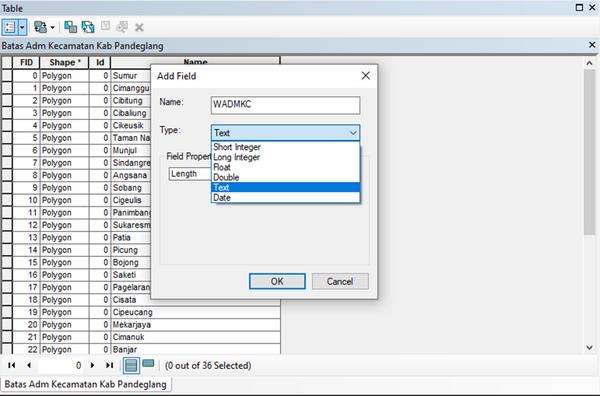Viewport: 600px width, 396px height.
Task: Choose Long Integer from the Type list
Action: [x=285, y=157]
